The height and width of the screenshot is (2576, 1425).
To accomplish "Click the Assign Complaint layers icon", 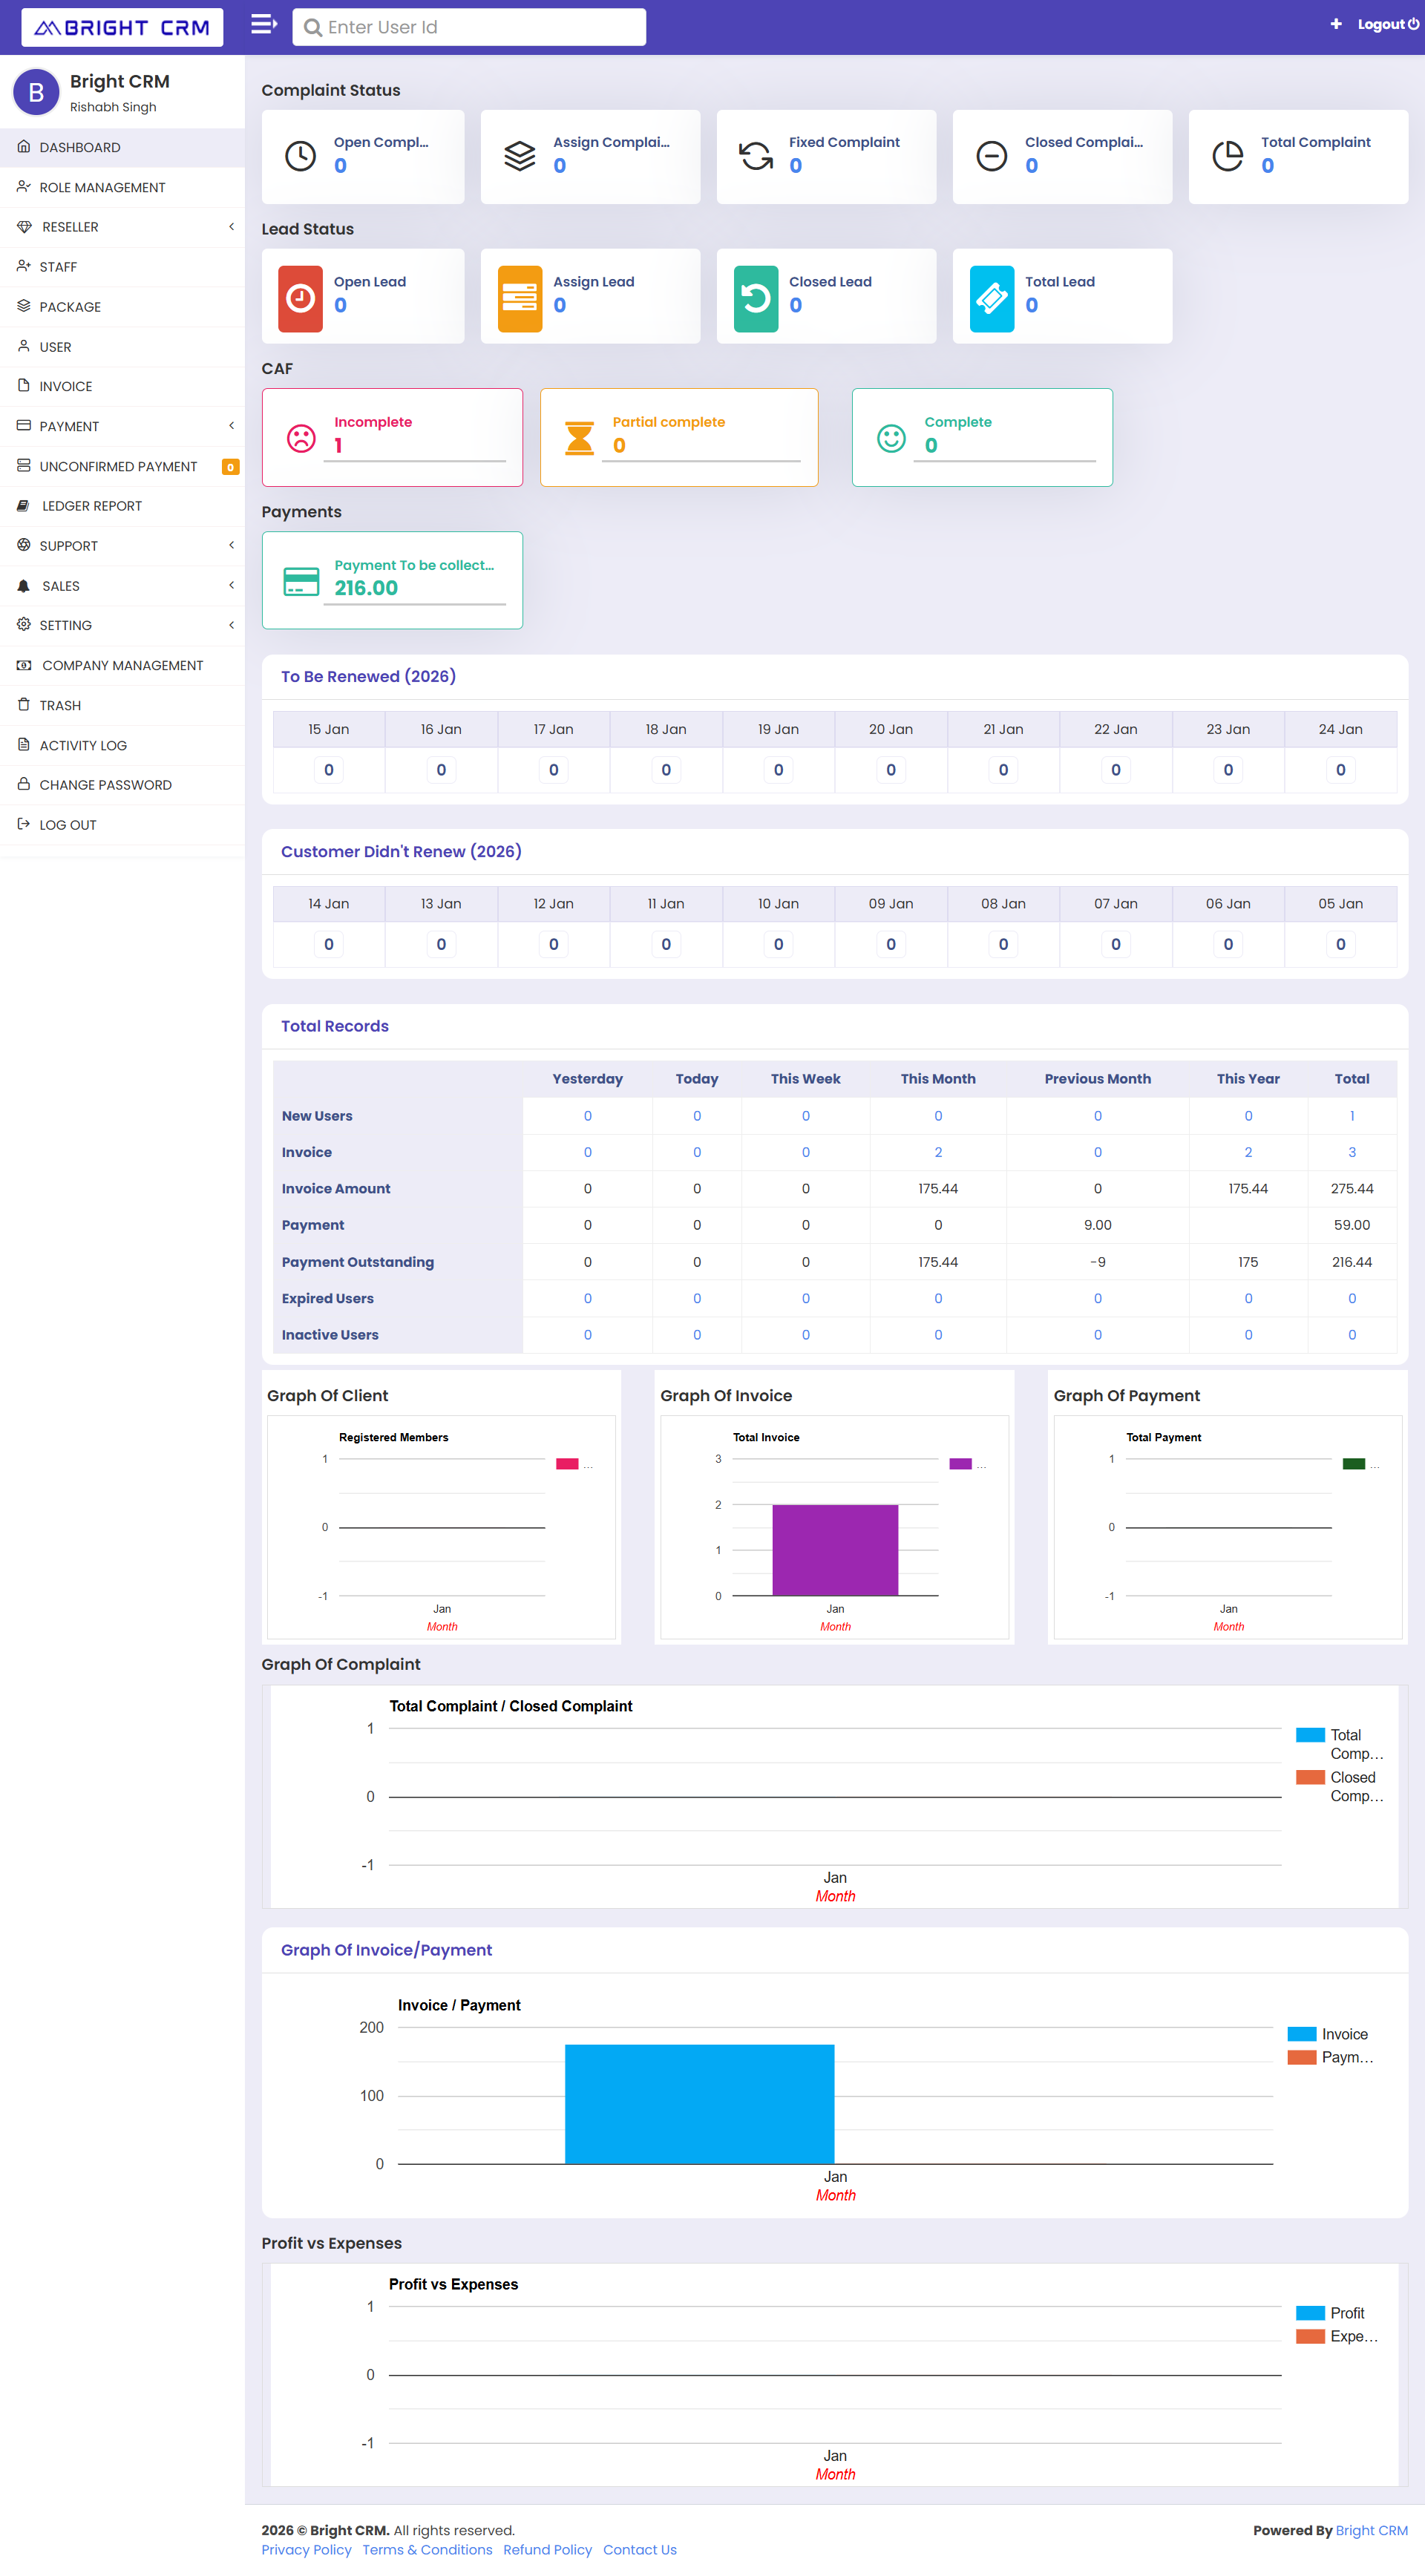I will tap(520, 156).
